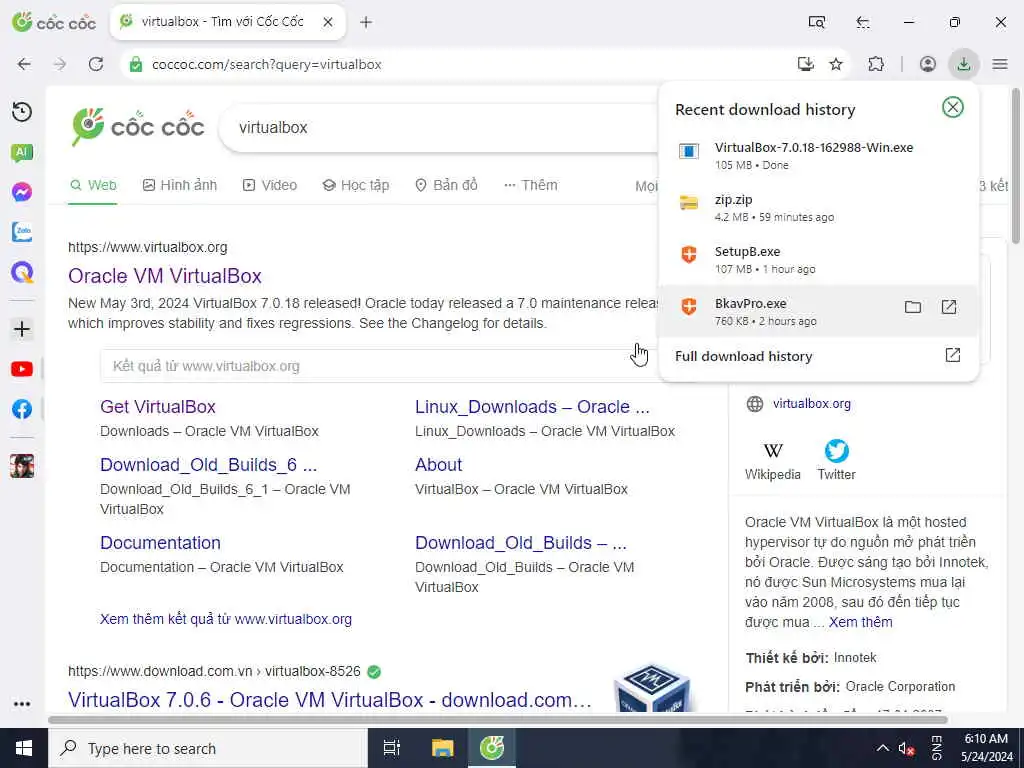Open the Documentation link

[160, 543]
